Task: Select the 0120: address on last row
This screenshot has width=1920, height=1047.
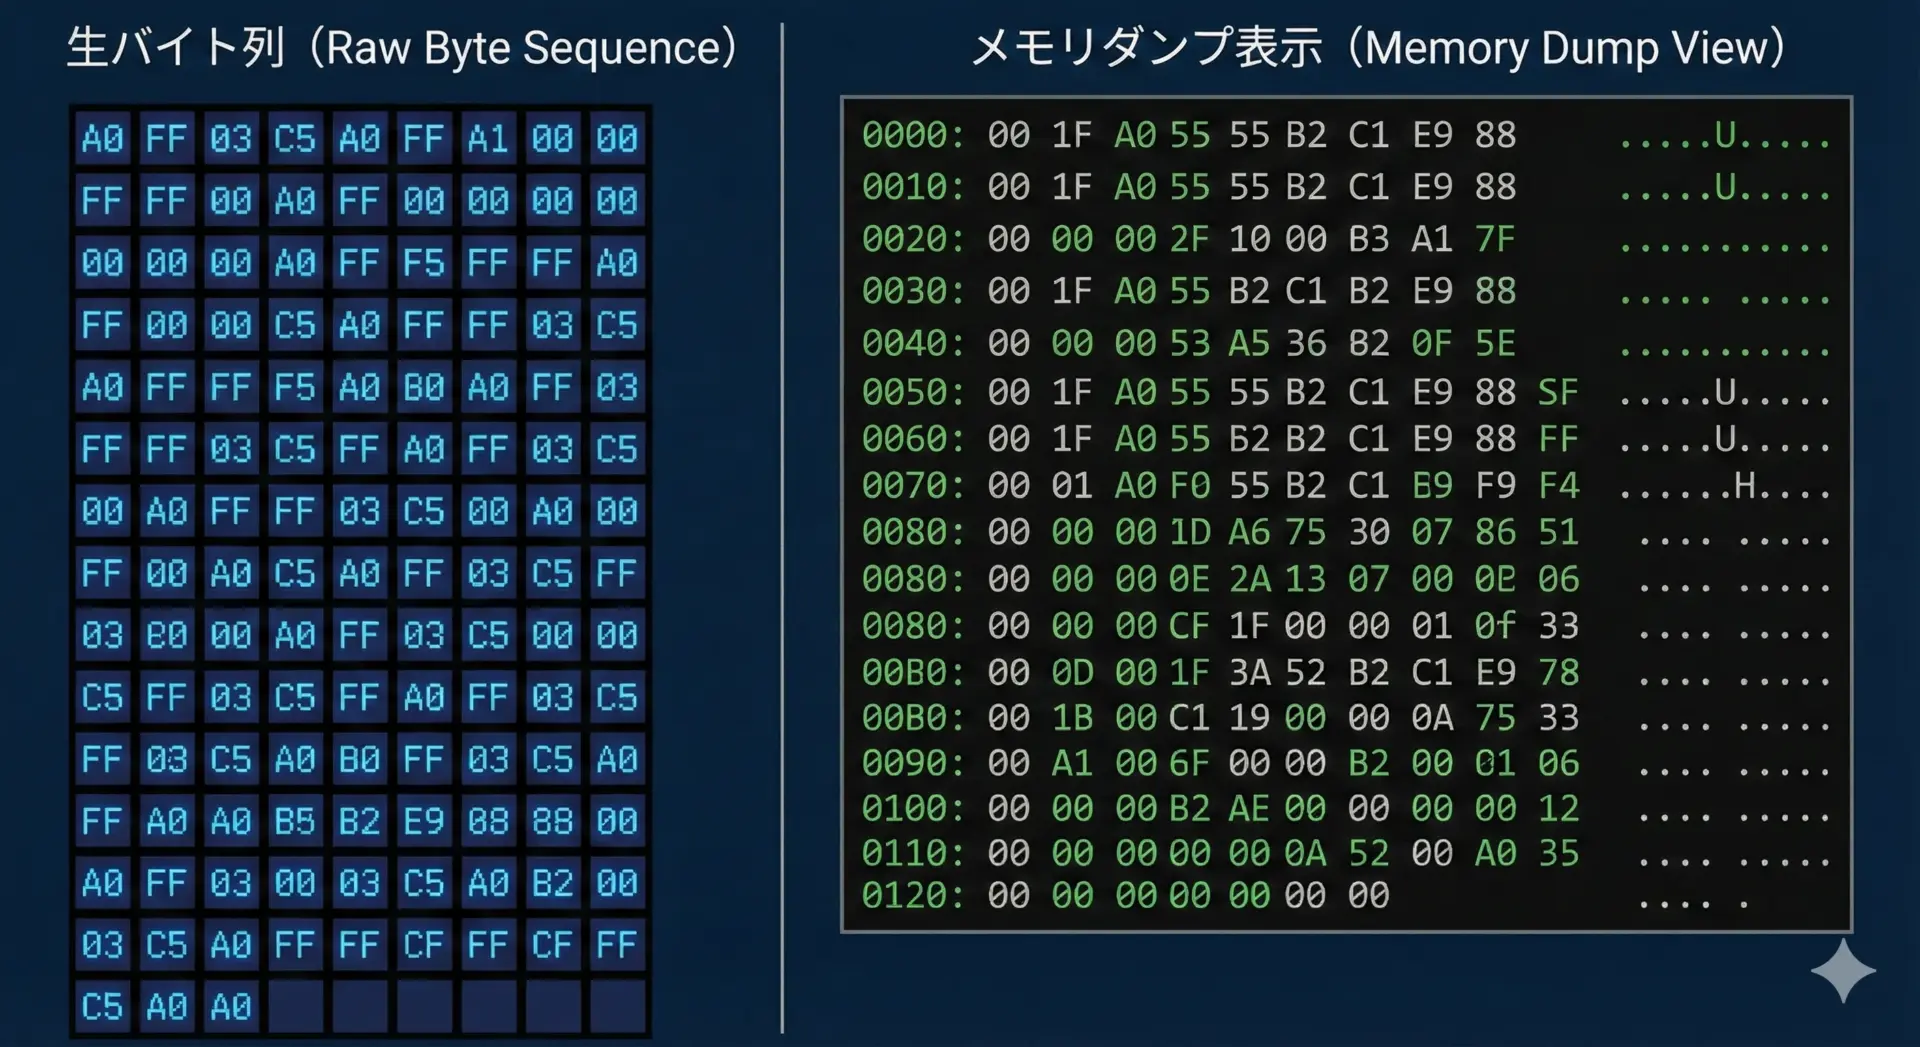Action: pyautogui.click(x=913, y=895)
